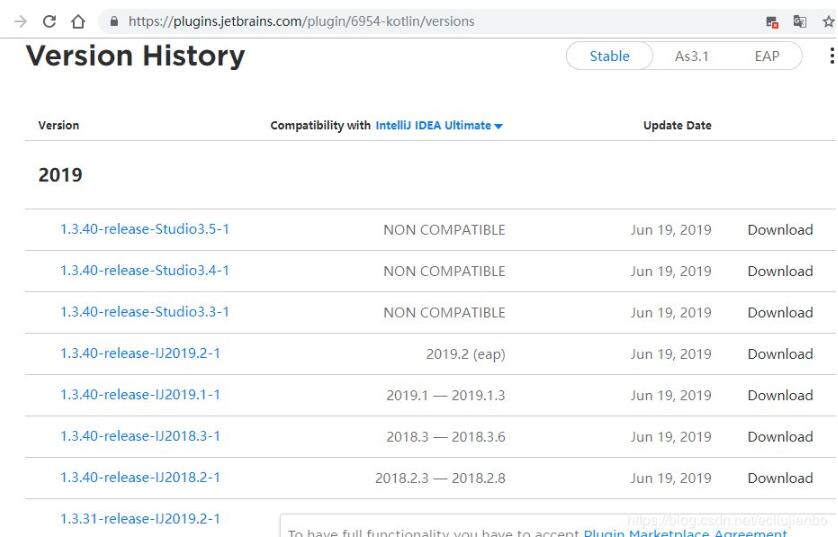Click the 'Compatibility with' column label

[320, 126]
